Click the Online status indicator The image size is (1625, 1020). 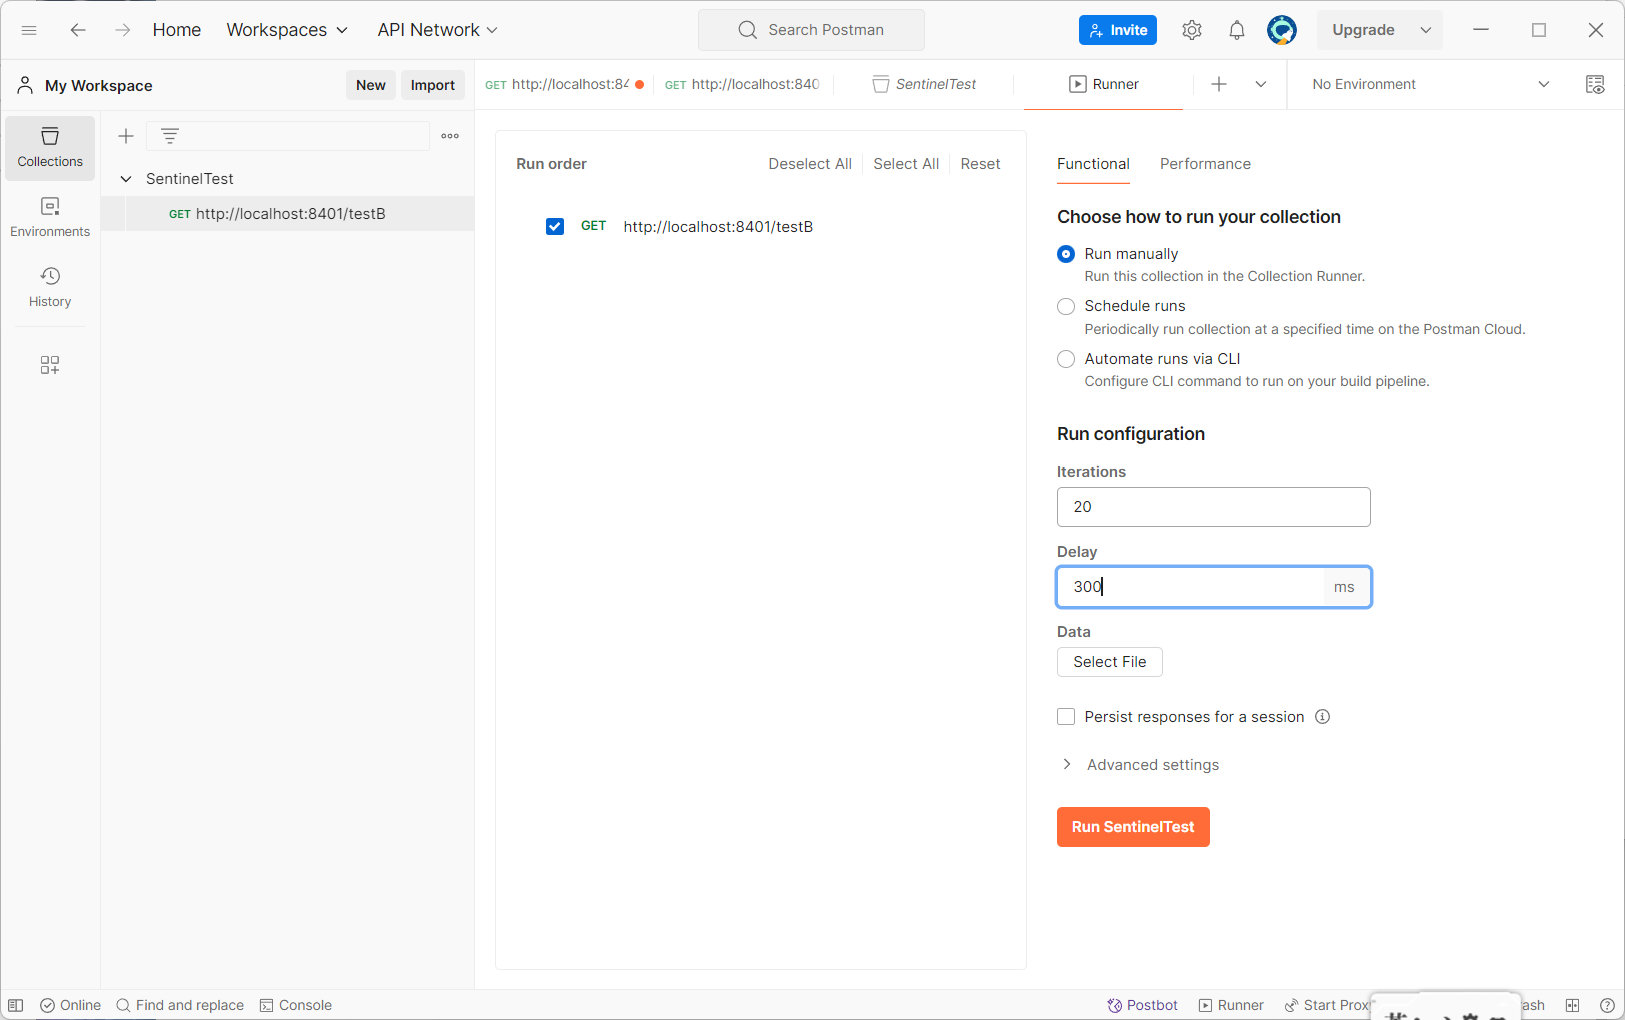point(70,1005)
